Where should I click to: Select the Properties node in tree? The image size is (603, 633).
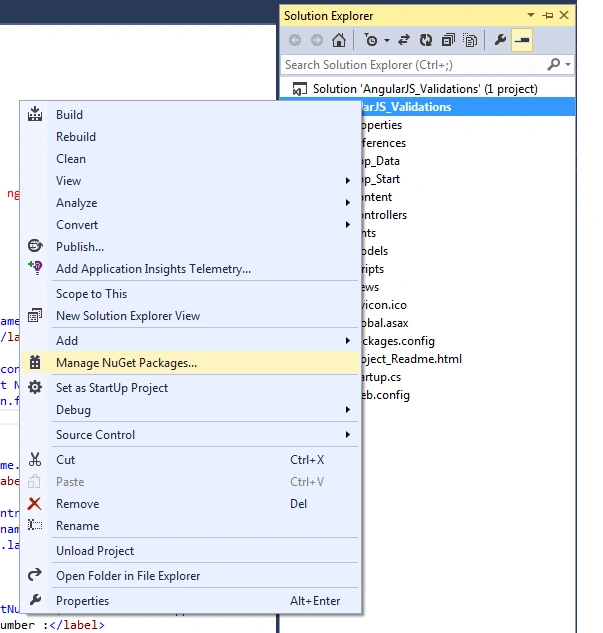pyautogui.click(x=381, y=125)
